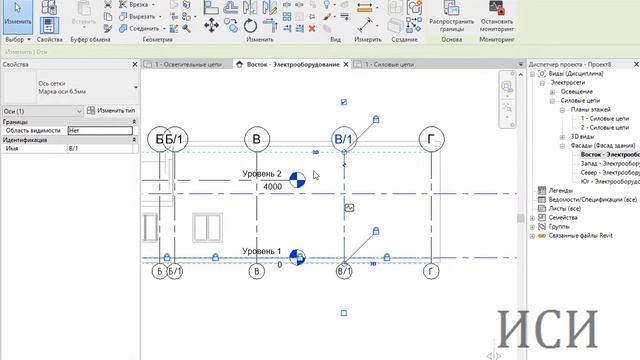Click the elbow break symbol on В/1 axis
Screen dimensions: 640x360
tap(344, 165)
